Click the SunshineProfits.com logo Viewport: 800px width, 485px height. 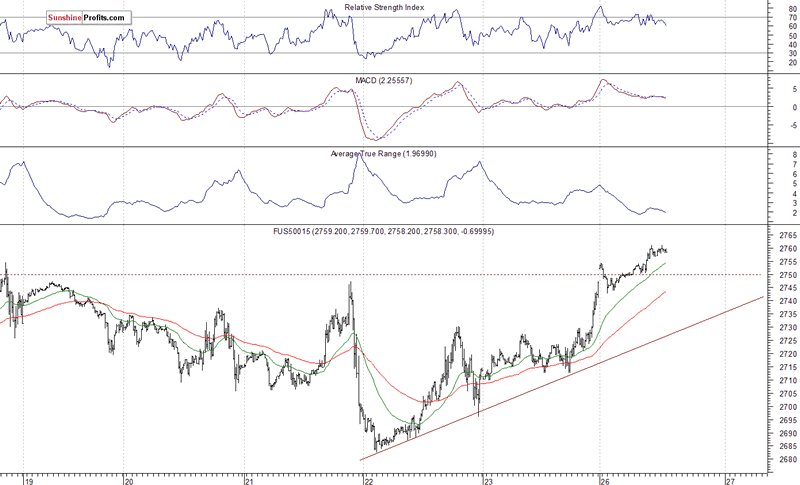point(88,18)
